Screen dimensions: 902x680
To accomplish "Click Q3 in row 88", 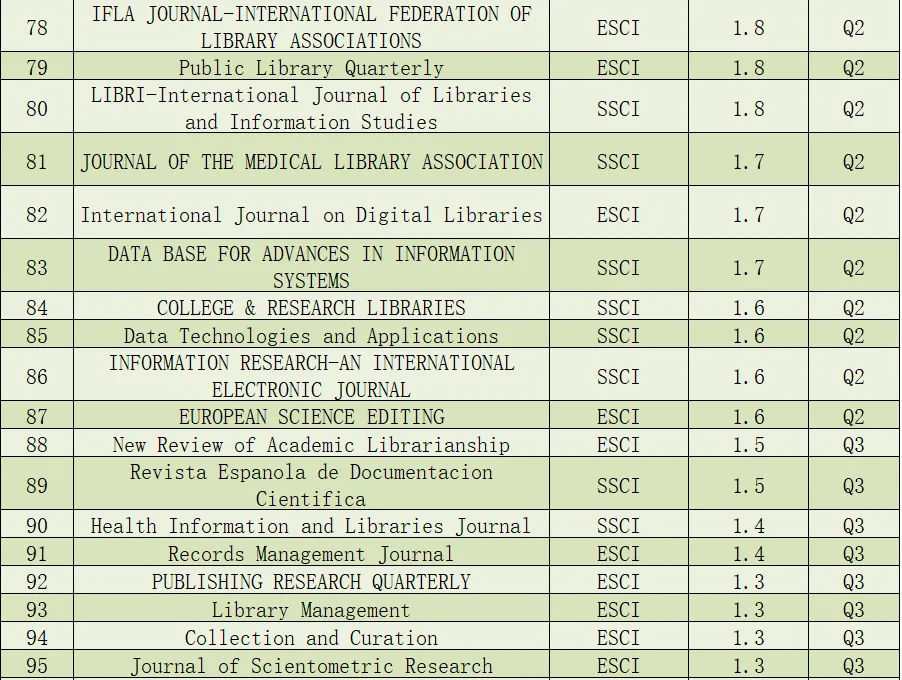I will click(x=854, y=445).
